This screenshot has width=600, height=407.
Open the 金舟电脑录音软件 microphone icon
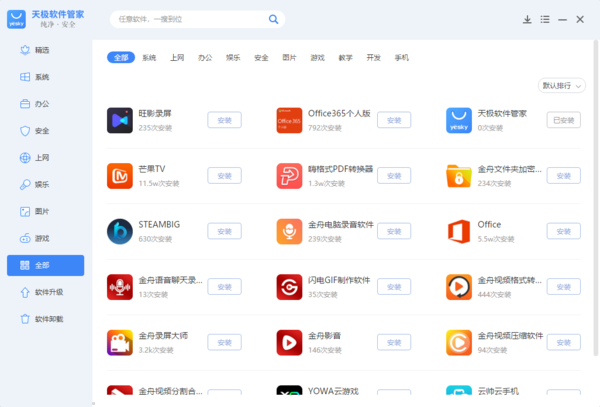click(289, 231)
